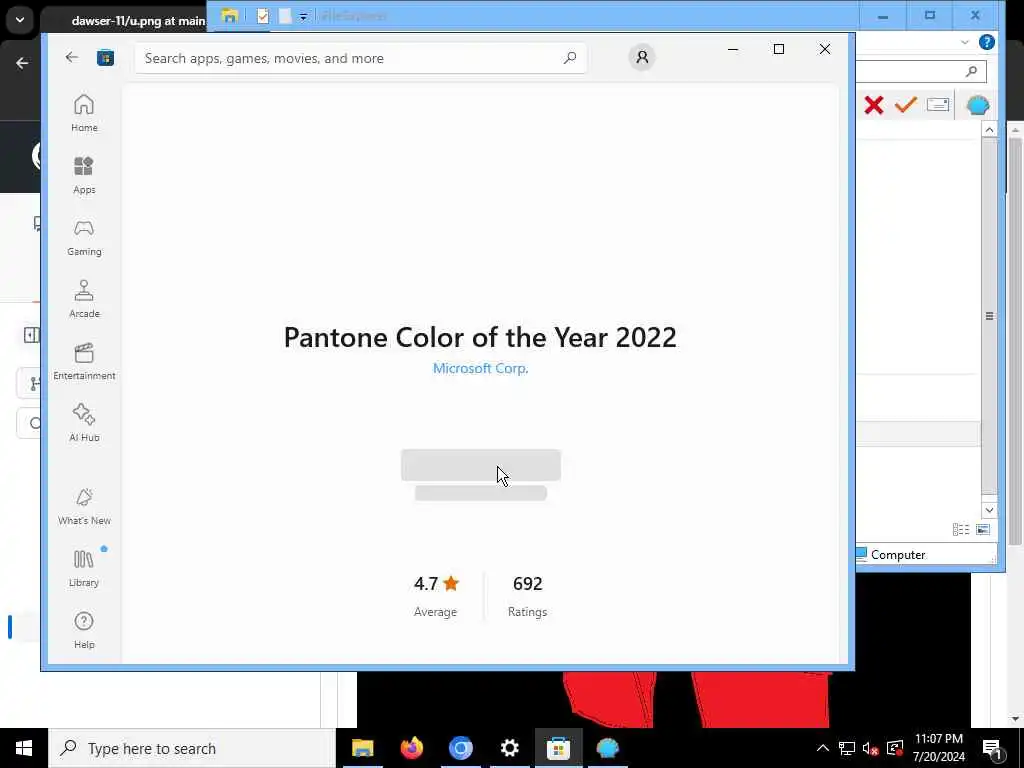Viewport: 1024px width, 768px height.
Task: Launch Firefox from the taskbar
Action: pos(411,748)
